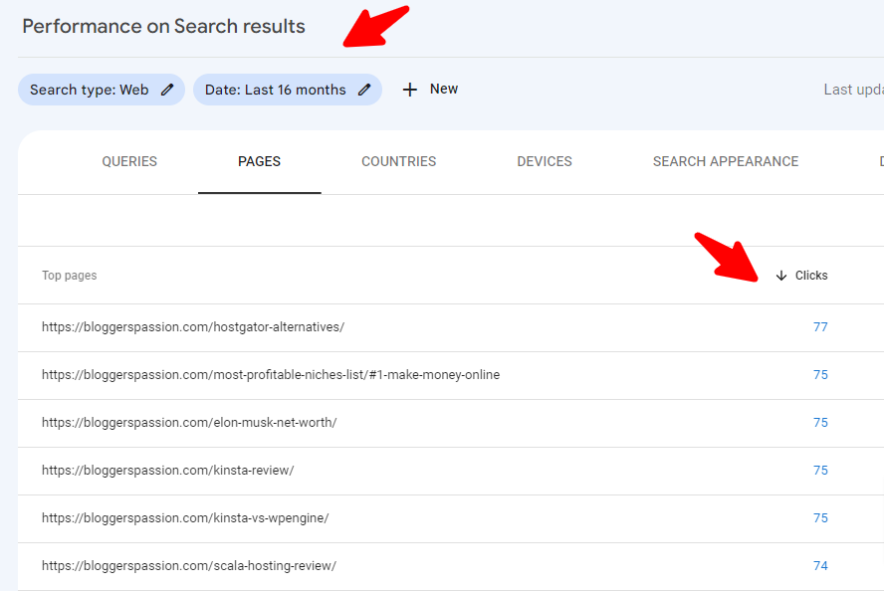Open the Search type: Web filter chip
This screenshot has width=884, height=591.
pos(89,90)
